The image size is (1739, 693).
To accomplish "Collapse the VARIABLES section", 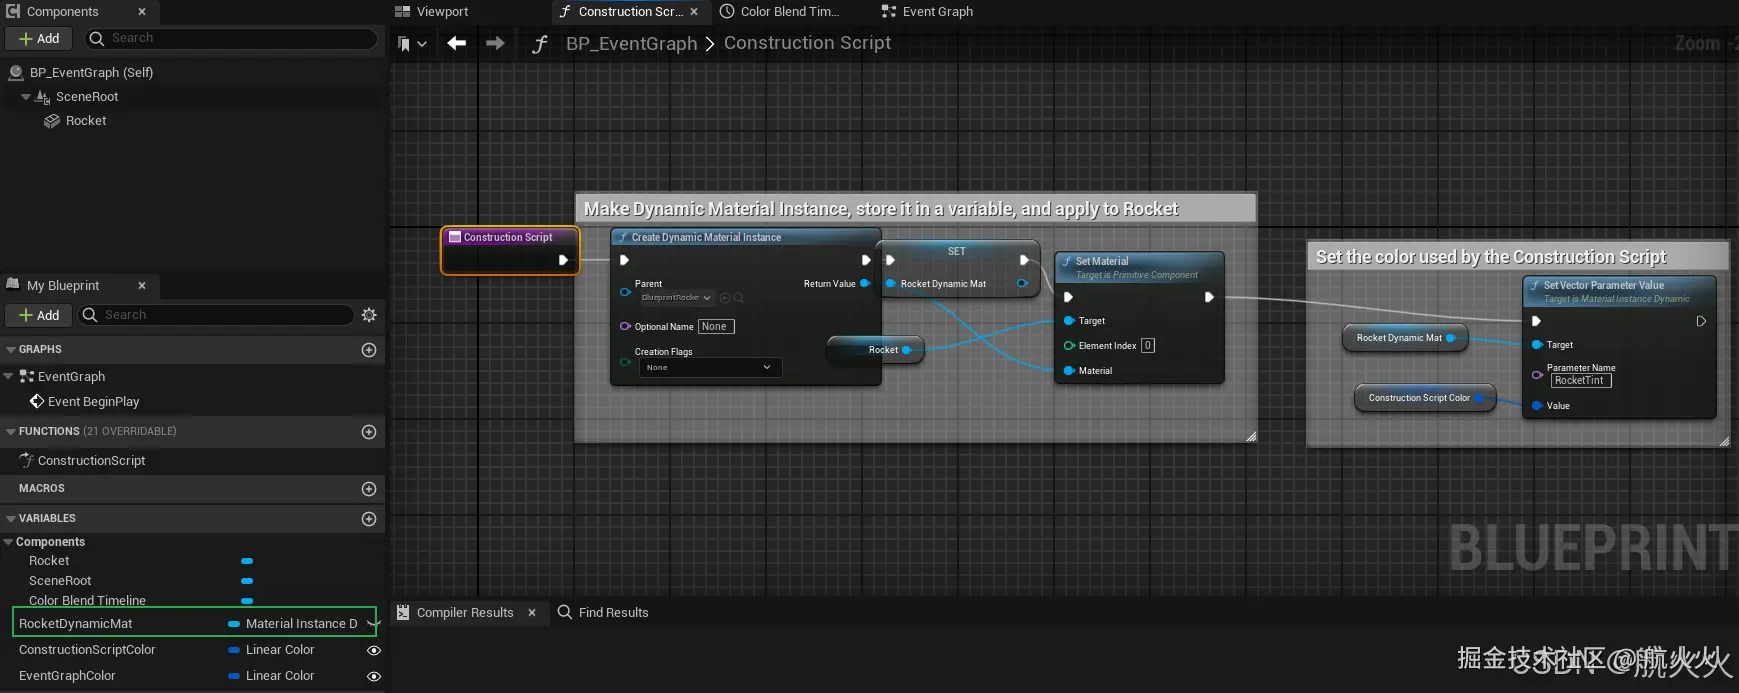I will pyautogui.click(x=10, y=519).
